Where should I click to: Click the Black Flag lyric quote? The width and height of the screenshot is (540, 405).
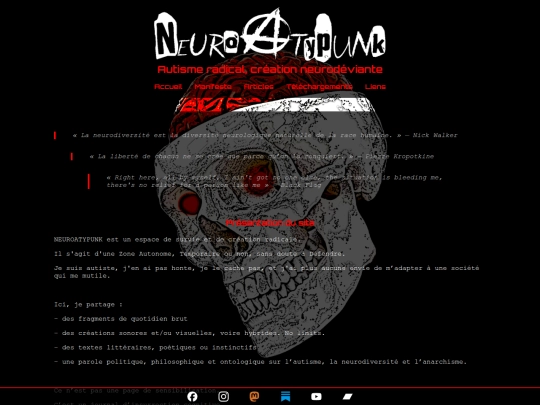[274, 181]
